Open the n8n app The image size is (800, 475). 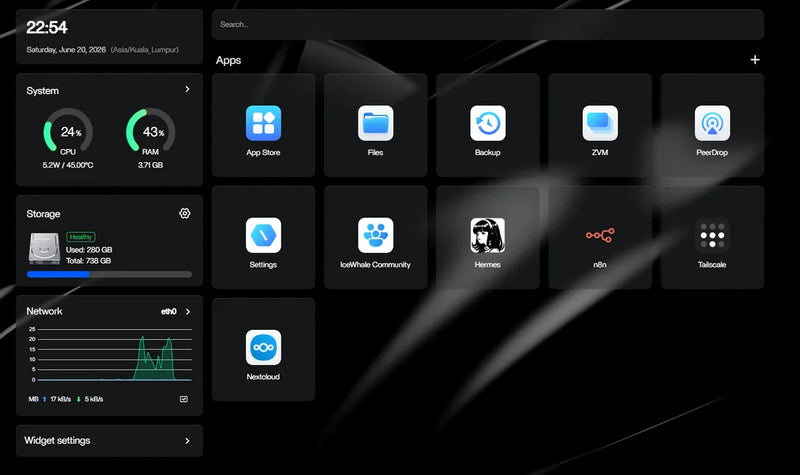(x=600, y=238)
